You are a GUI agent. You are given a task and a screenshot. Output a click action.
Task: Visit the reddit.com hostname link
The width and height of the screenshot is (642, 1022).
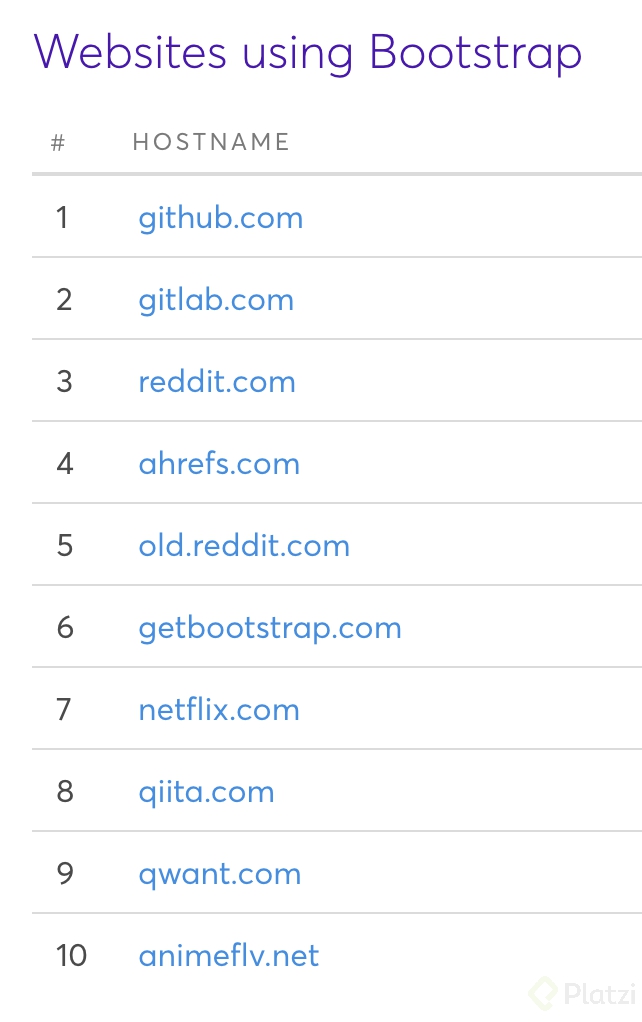click(x=217, y=382)
